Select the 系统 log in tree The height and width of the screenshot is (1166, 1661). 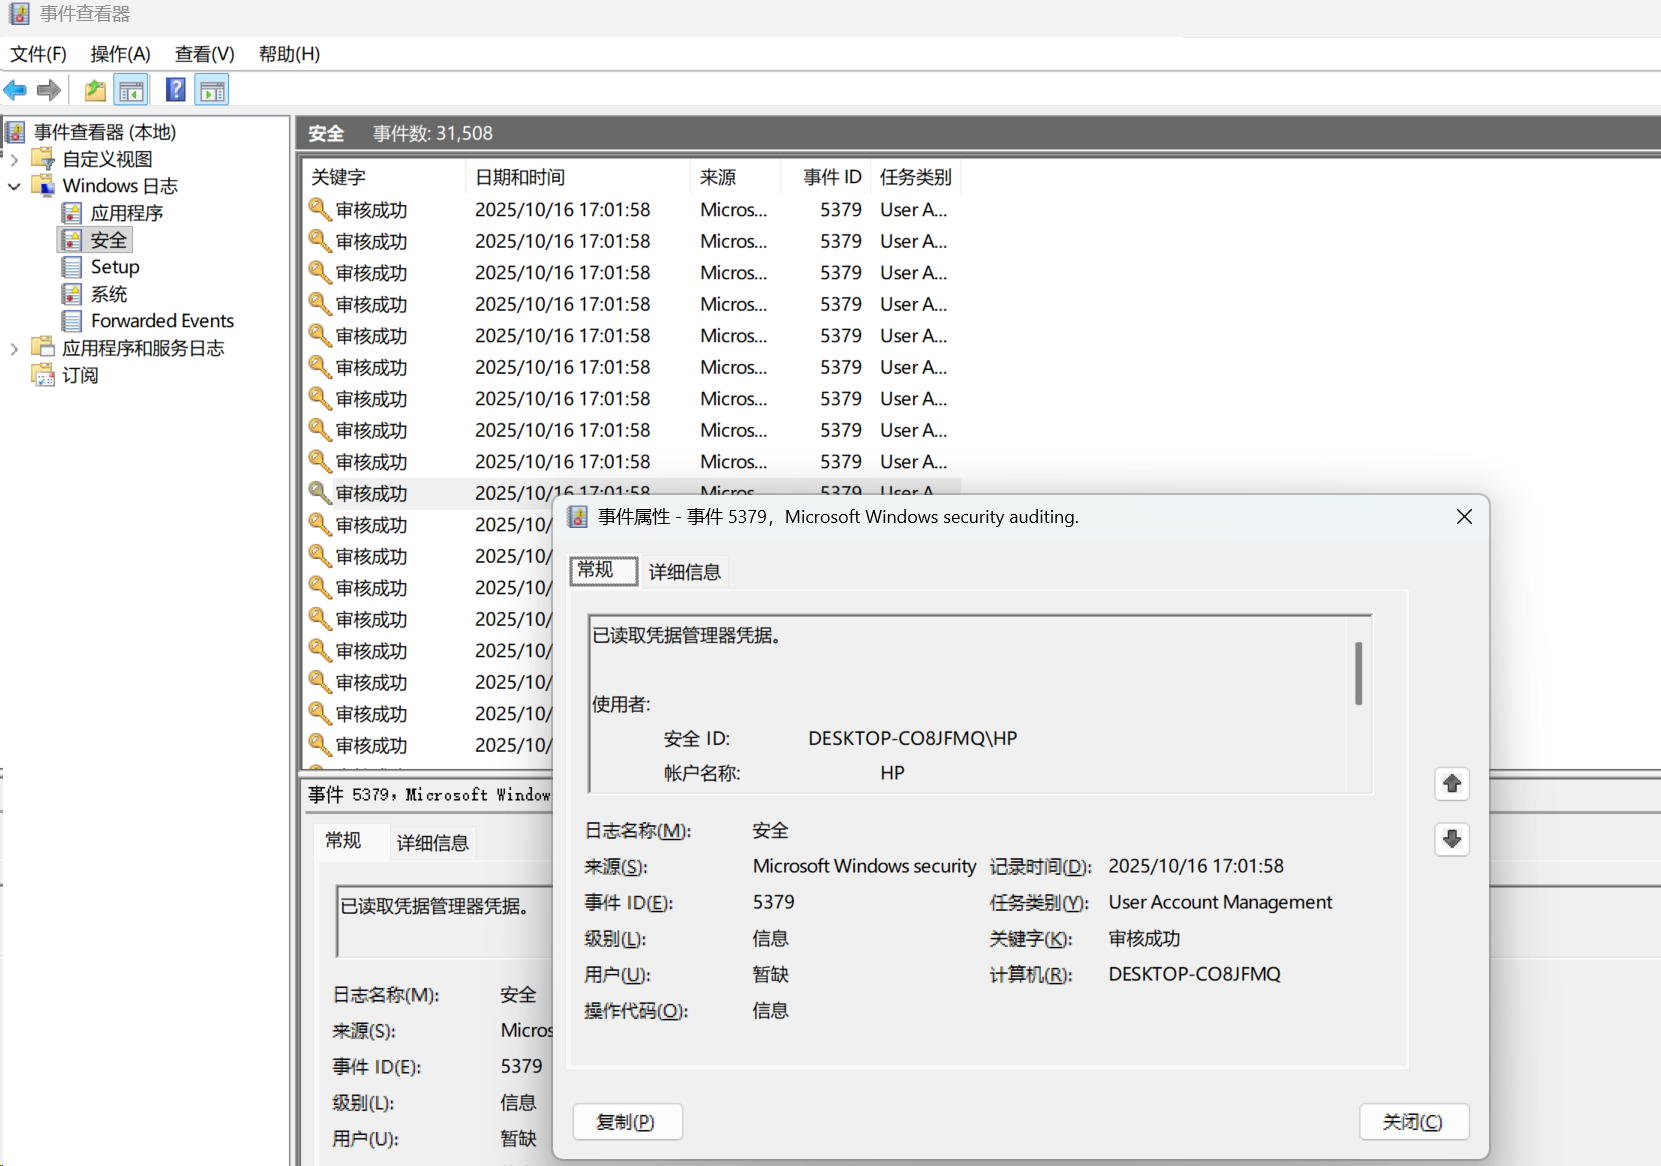click(108, 294)
